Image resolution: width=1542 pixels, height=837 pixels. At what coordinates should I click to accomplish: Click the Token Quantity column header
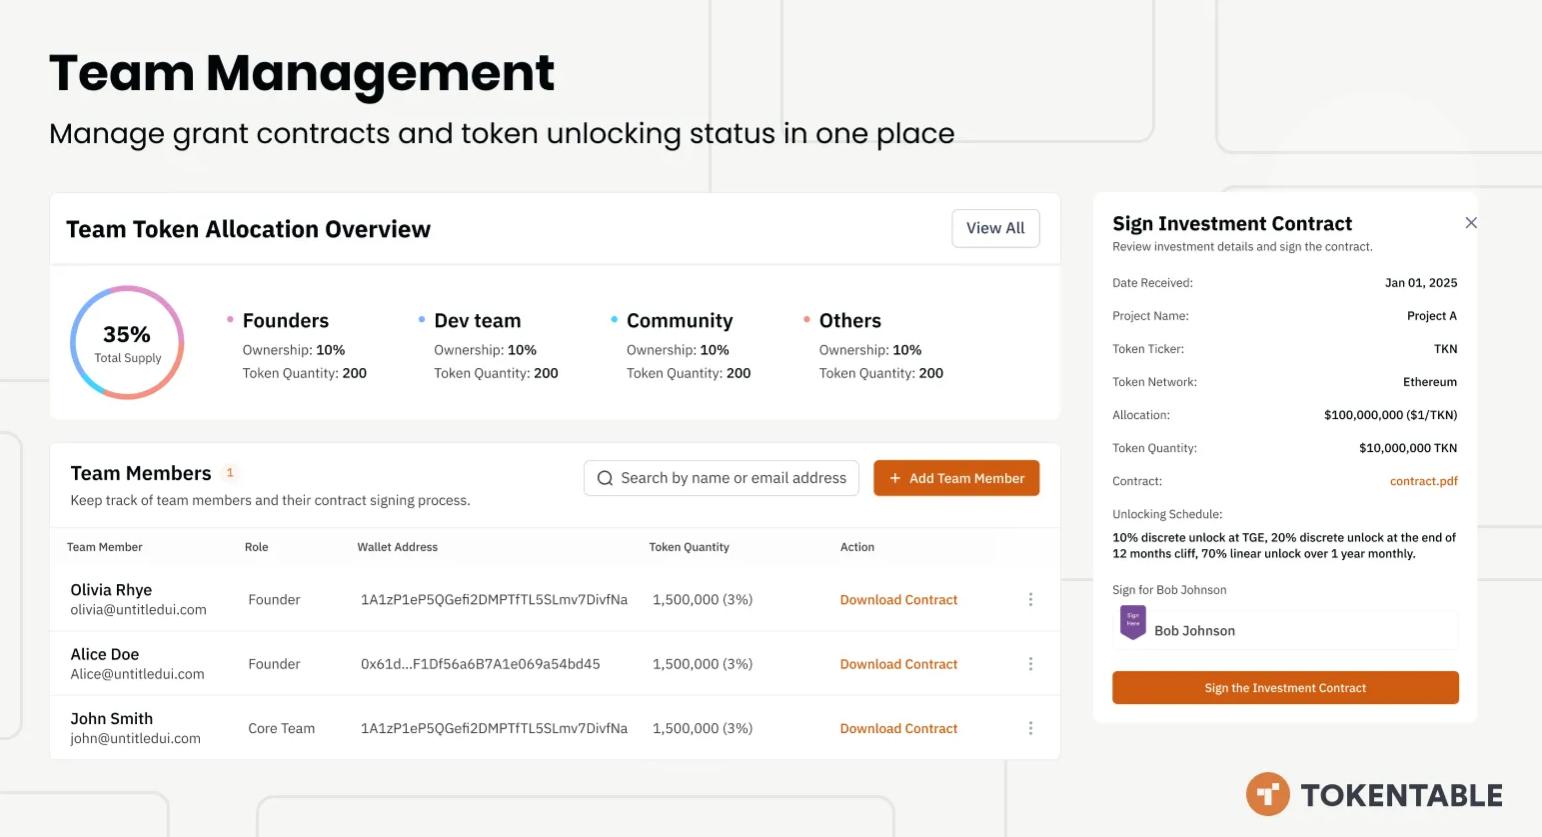tap(689, 547)
